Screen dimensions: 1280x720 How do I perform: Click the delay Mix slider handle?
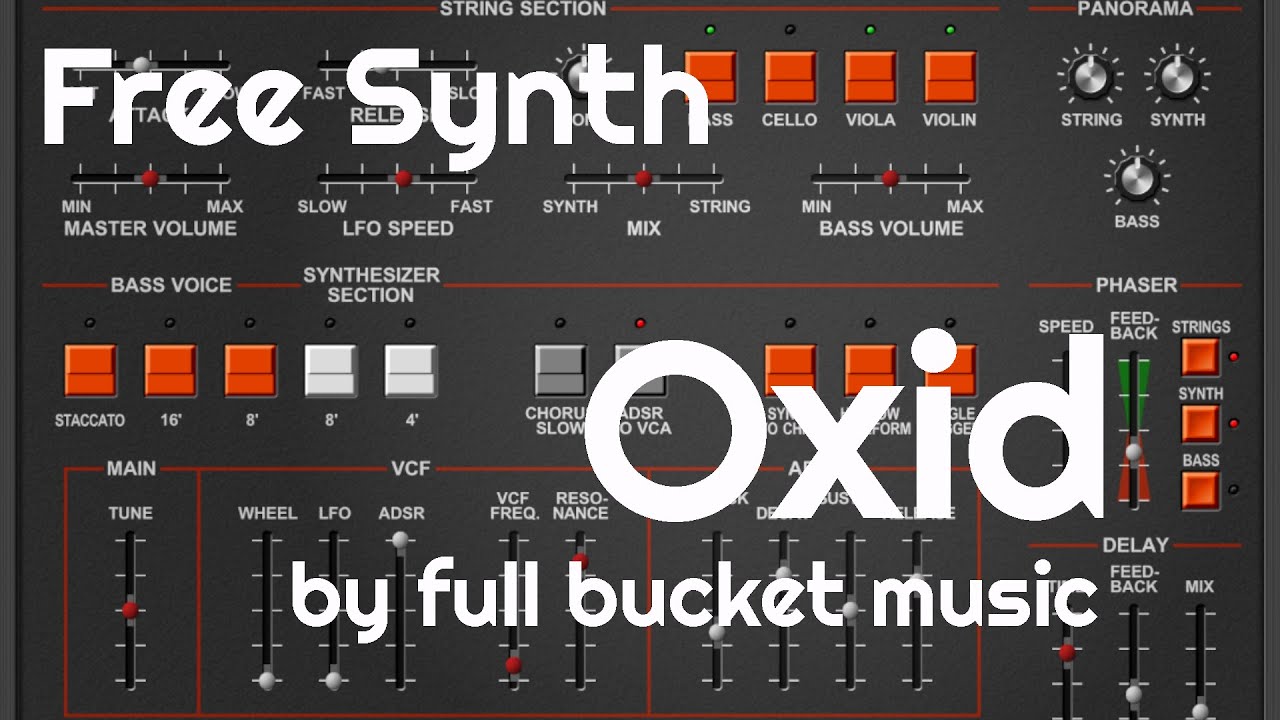coord(1199,712)
